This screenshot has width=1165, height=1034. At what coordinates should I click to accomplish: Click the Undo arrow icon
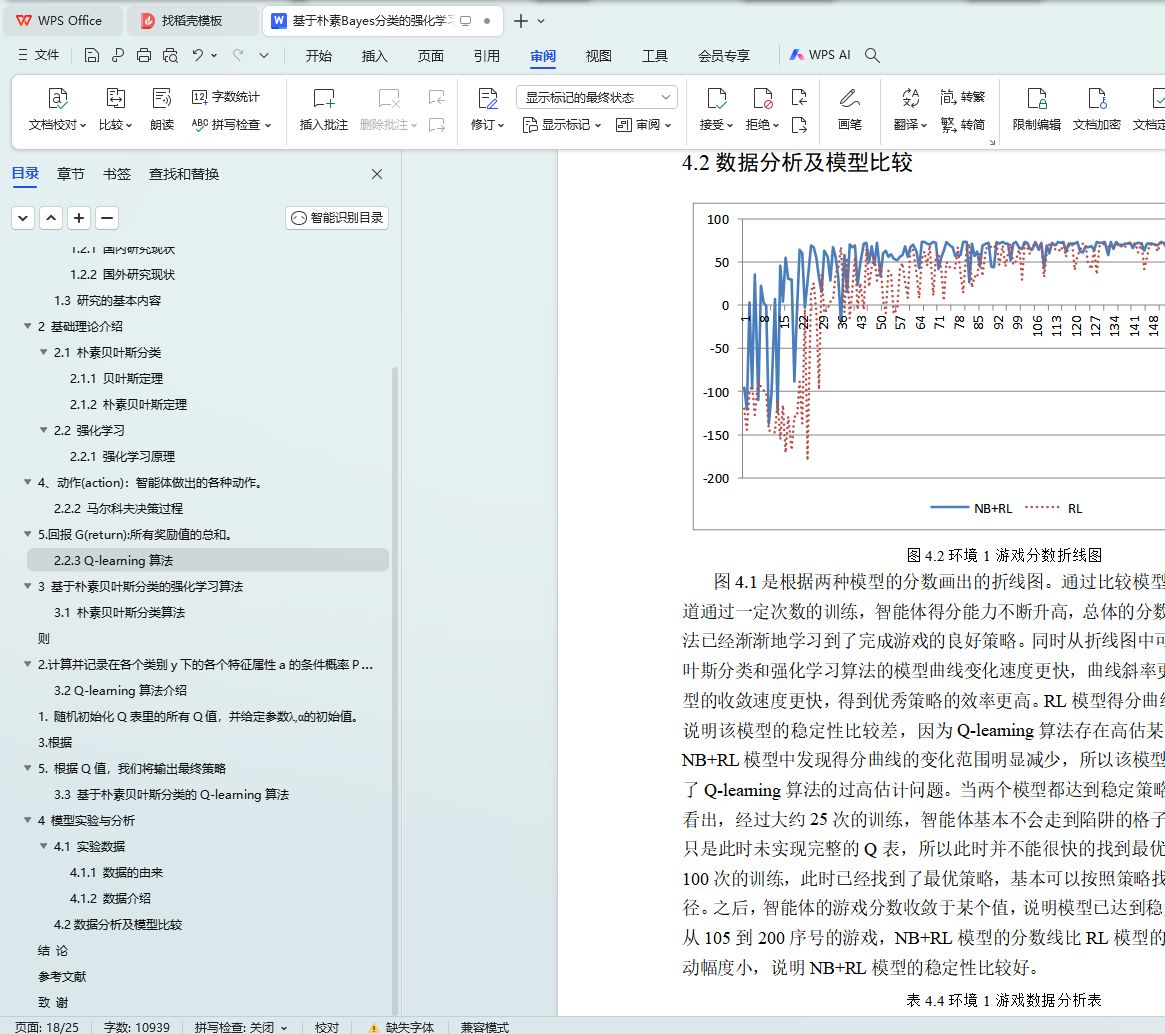click(x=198, y=55)
